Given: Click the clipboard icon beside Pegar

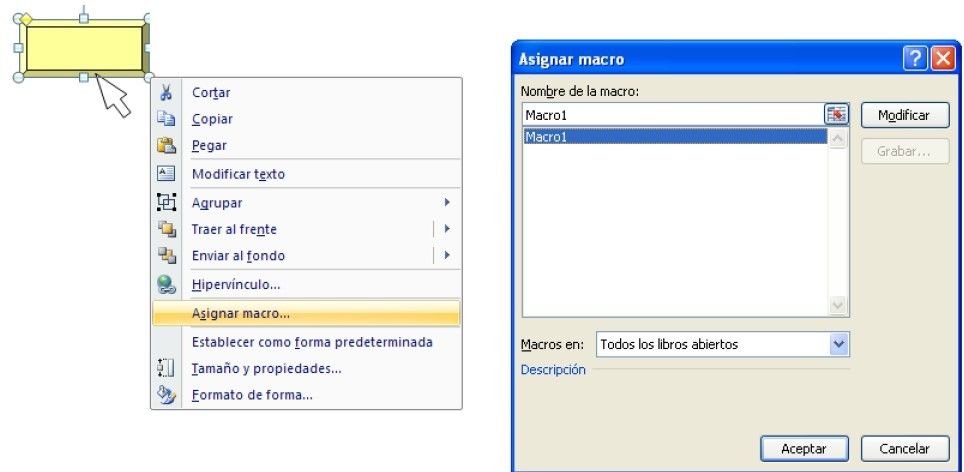Looking at the screenshot, I should [166, 145].
